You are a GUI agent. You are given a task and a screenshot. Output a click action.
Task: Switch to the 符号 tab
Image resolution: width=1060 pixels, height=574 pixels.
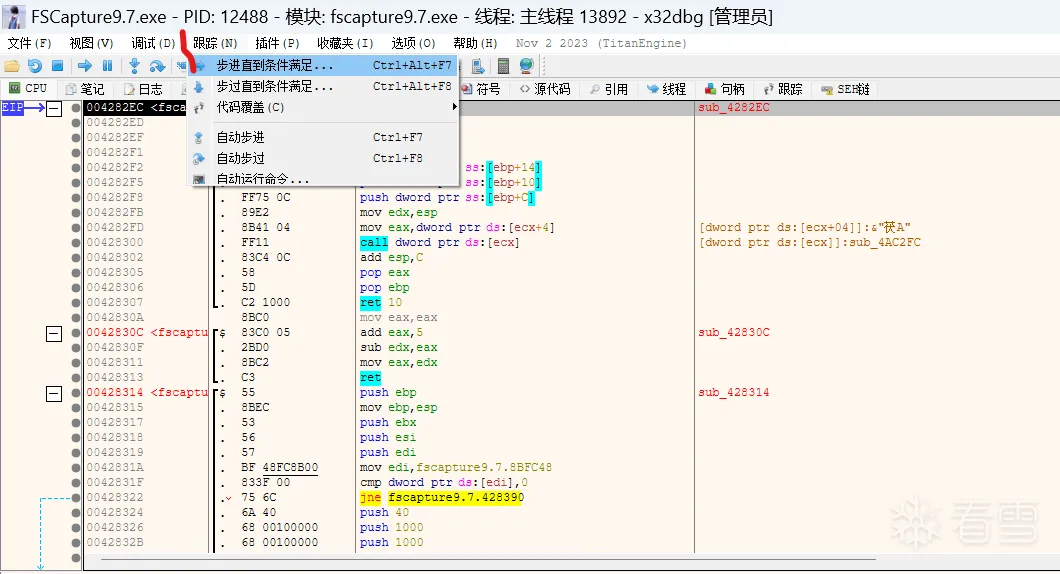pyautogui.click(x=481, y=89)
